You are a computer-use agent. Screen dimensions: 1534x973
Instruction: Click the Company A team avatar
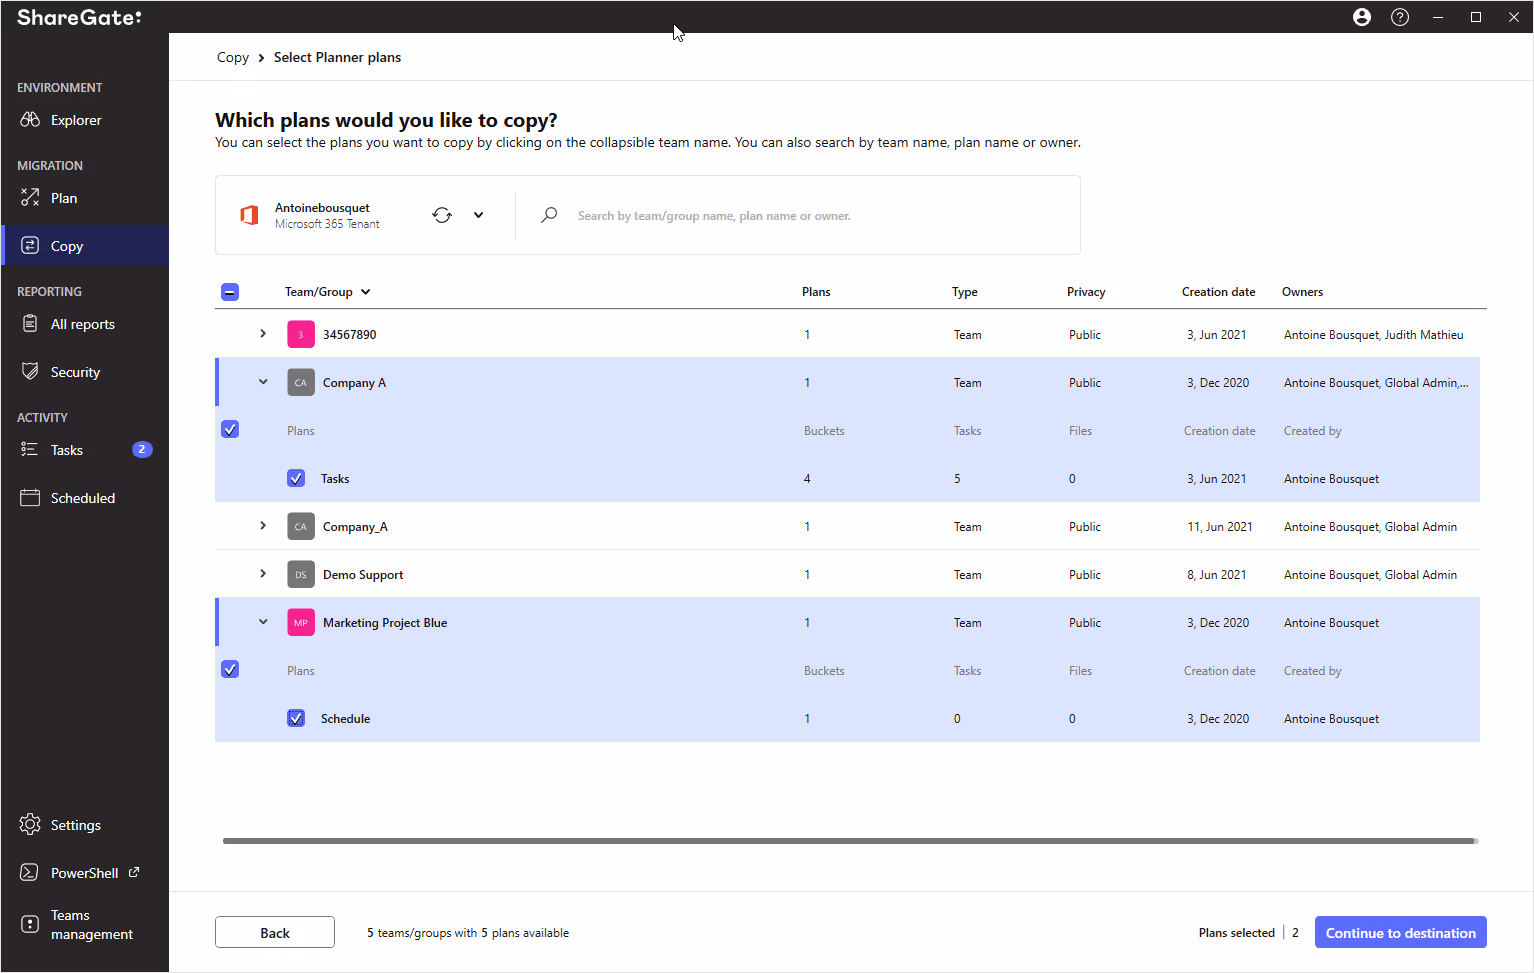pos(301,382)
